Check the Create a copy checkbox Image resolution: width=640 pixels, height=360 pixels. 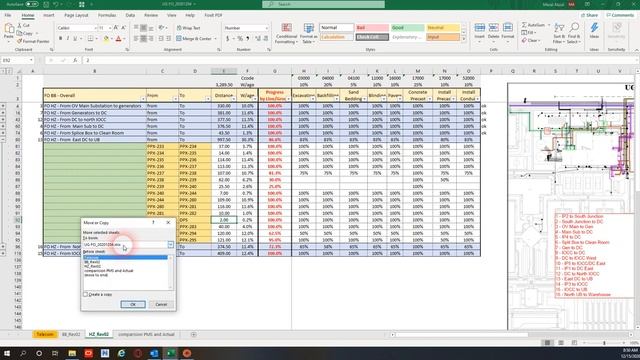85,294
